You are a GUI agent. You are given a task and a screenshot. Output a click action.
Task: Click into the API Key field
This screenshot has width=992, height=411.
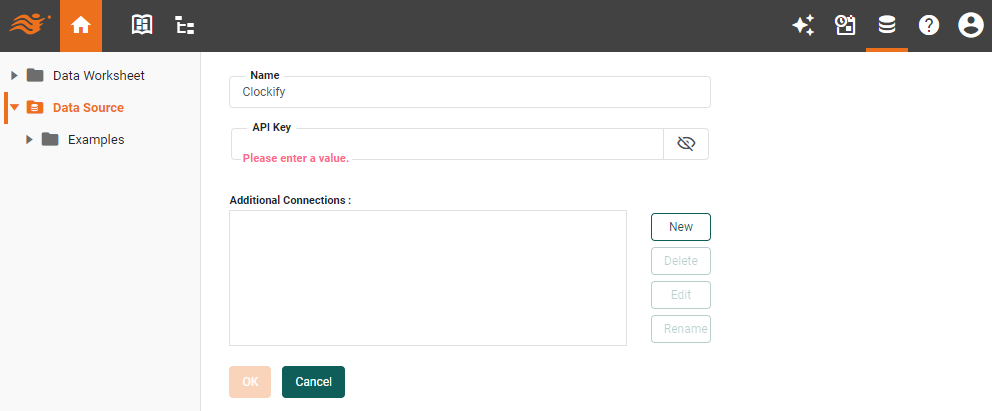click(447, 142)
